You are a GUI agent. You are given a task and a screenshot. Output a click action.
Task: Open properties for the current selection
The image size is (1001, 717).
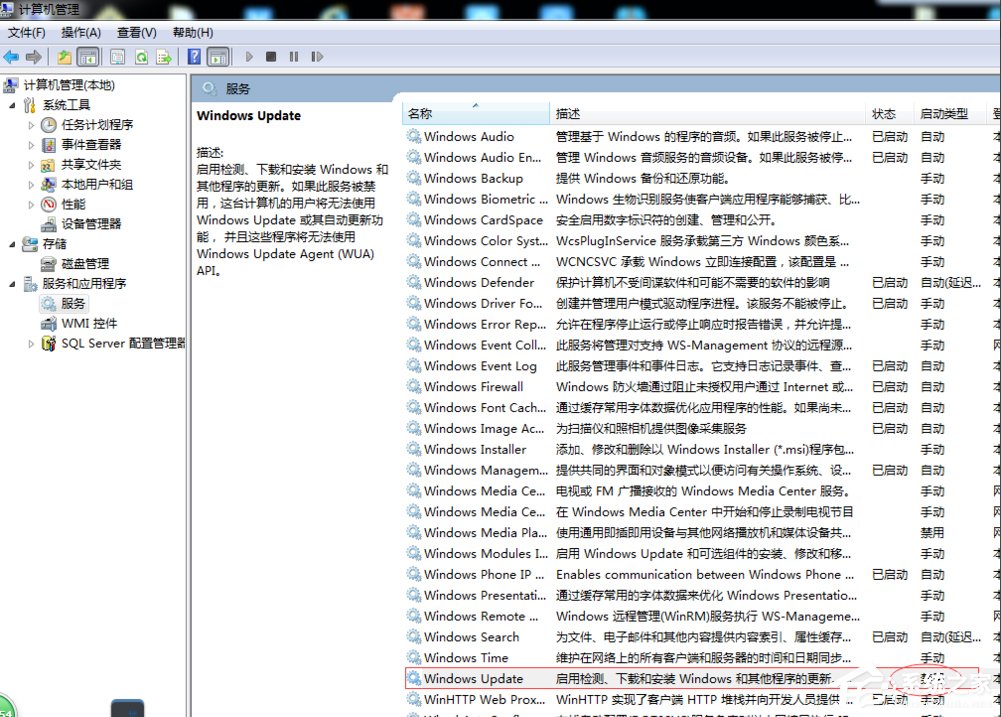point(116,57)
